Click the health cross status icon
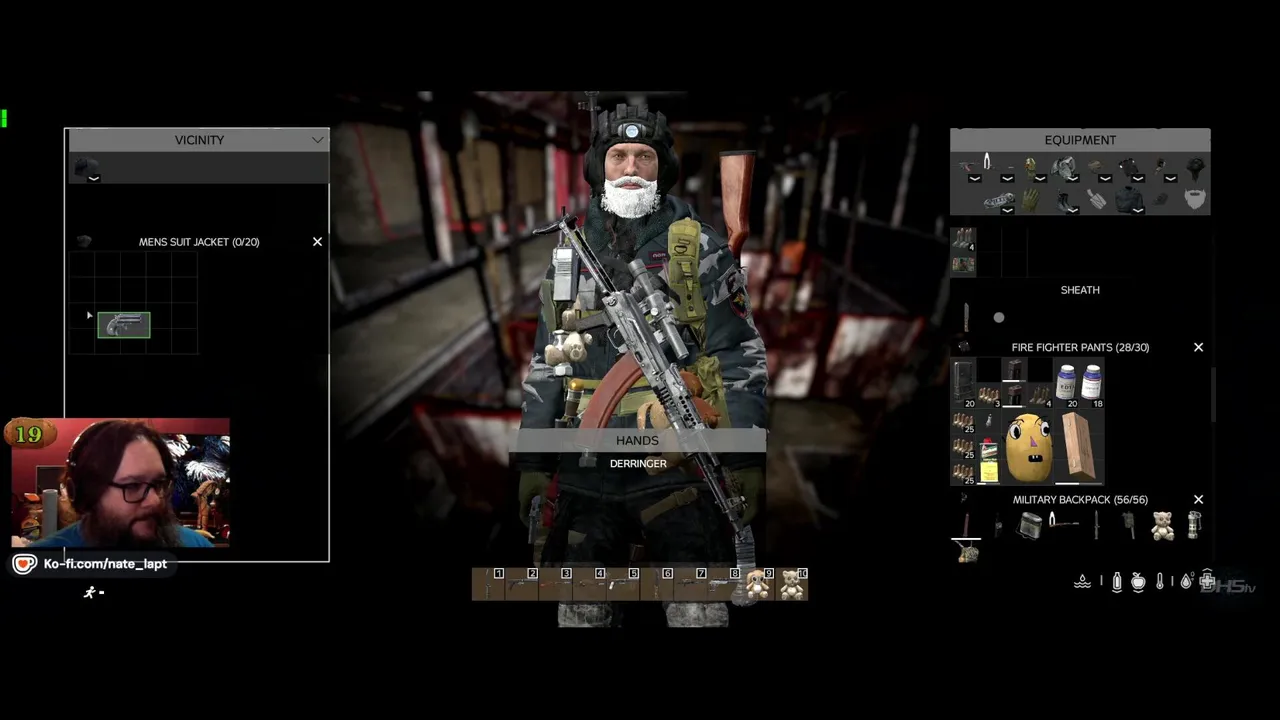This screenshot has height=720, width=1280. tap(1207, 581)
